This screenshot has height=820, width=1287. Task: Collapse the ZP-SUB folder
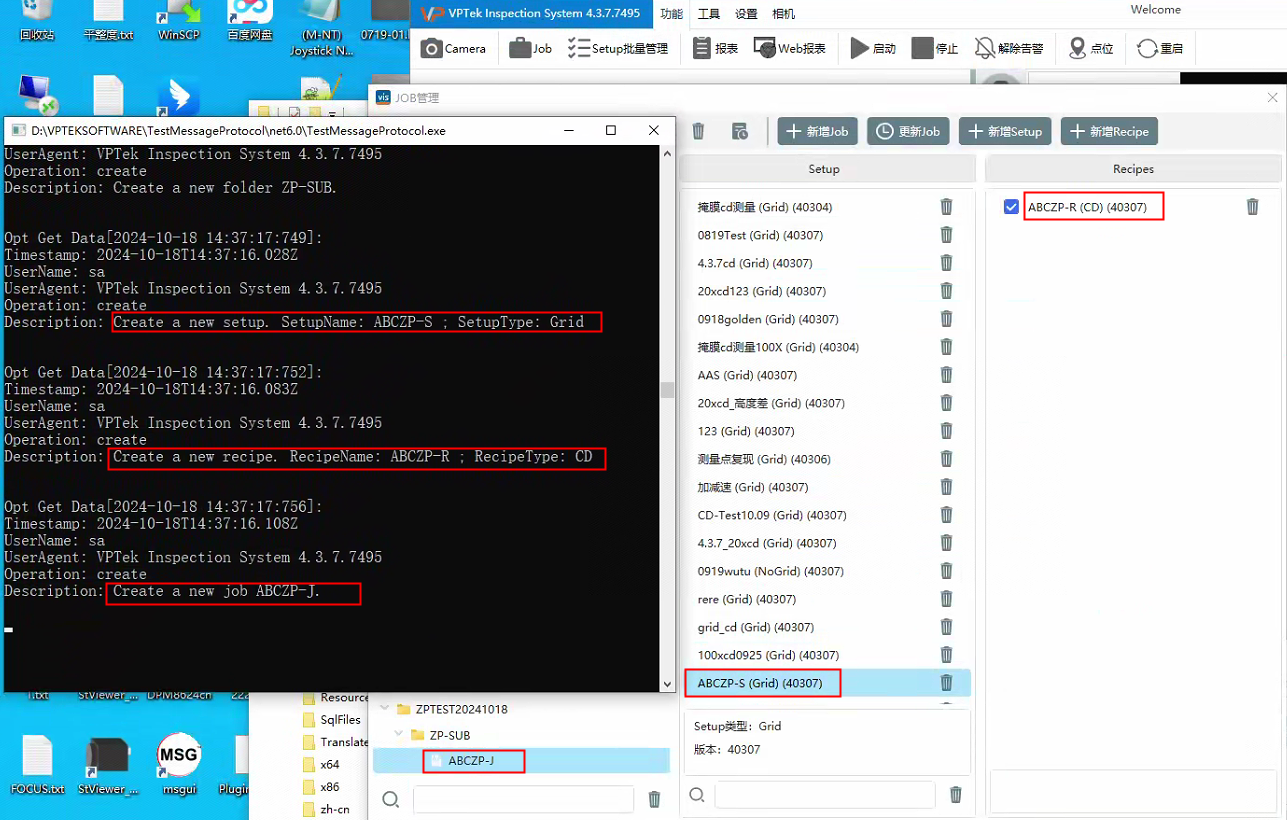click(x=400, y=735)
